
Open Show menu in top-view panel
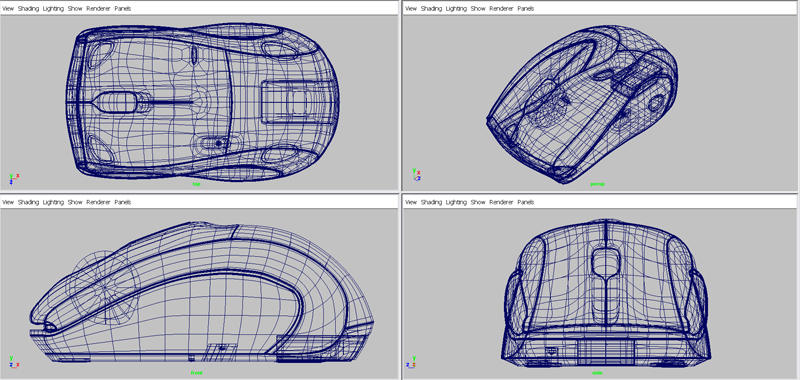click(75, 9)
